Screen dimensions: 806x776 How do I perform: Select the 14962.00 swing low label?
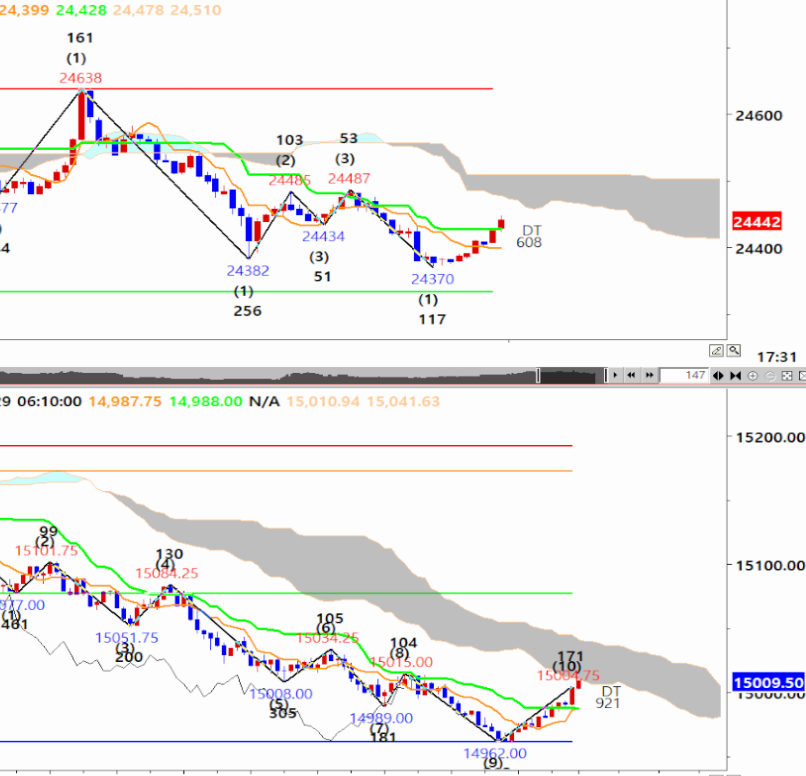click(x=494, y=752)
